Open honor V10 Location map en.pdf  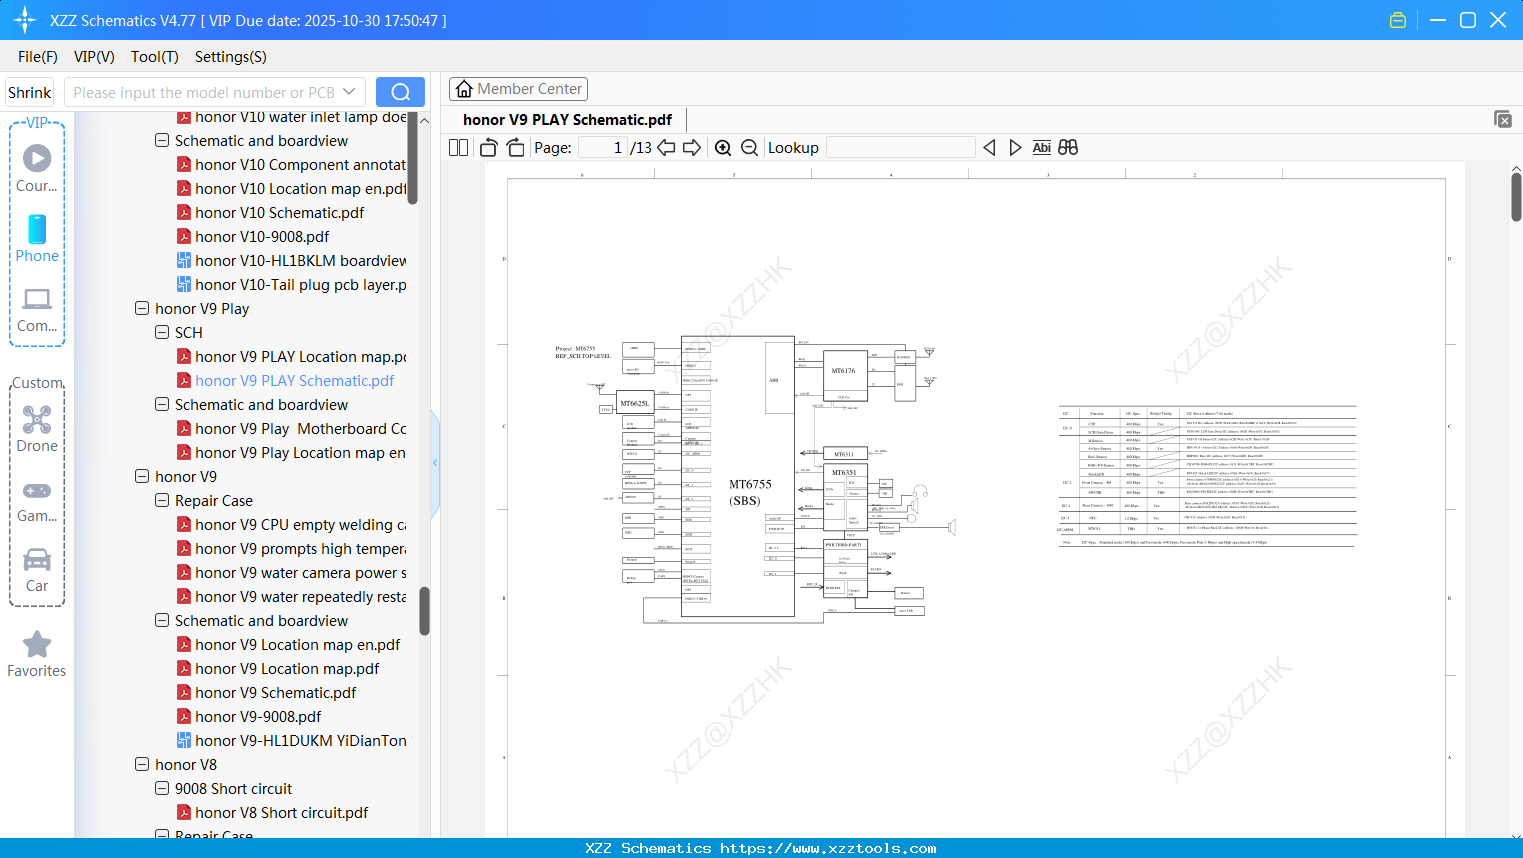[291, 189]
